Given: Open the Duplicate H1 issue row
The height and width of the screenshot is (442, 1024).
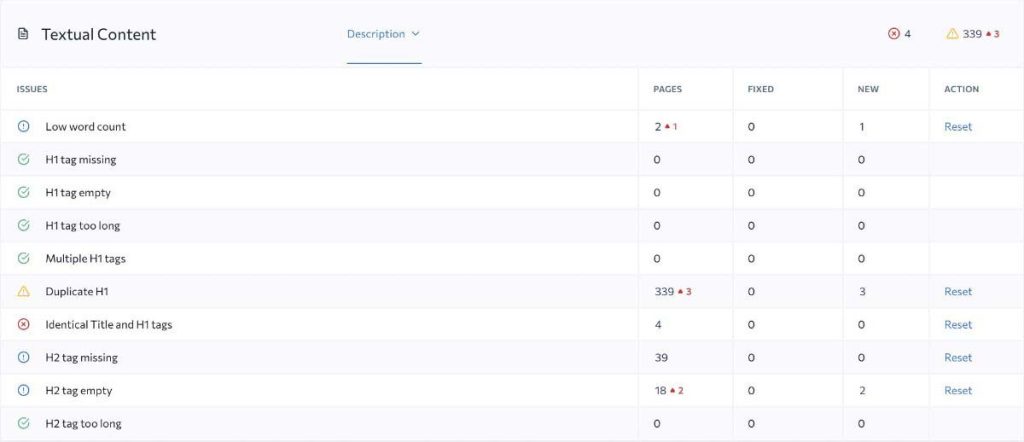Looking at the screenshot, I should pyautogui.click(x=77, y=292).
